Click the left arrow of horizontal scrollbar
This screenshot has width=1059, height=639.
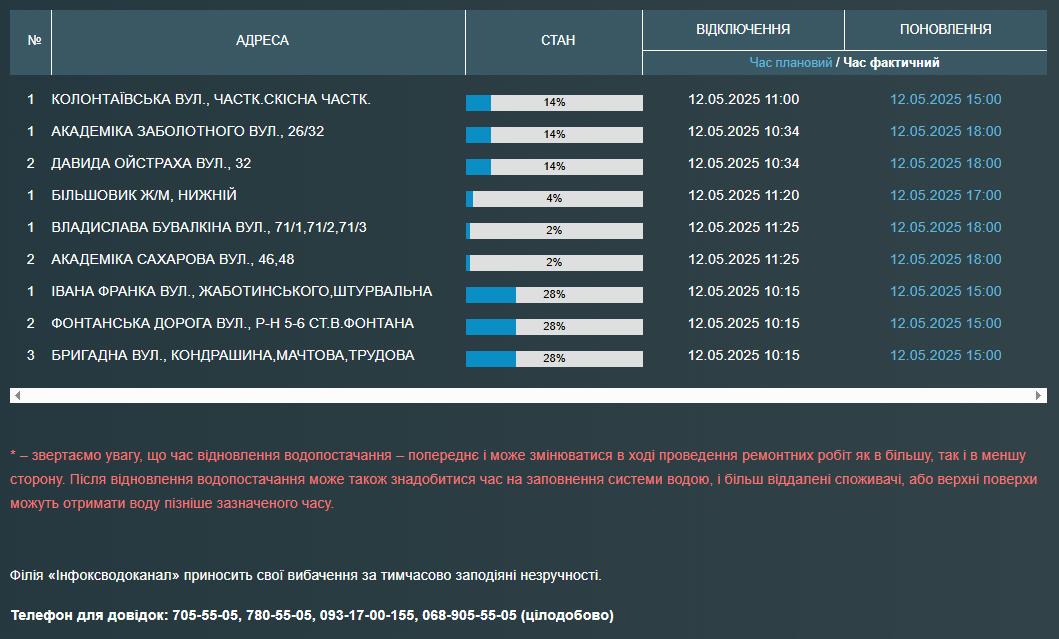point(17,396)
